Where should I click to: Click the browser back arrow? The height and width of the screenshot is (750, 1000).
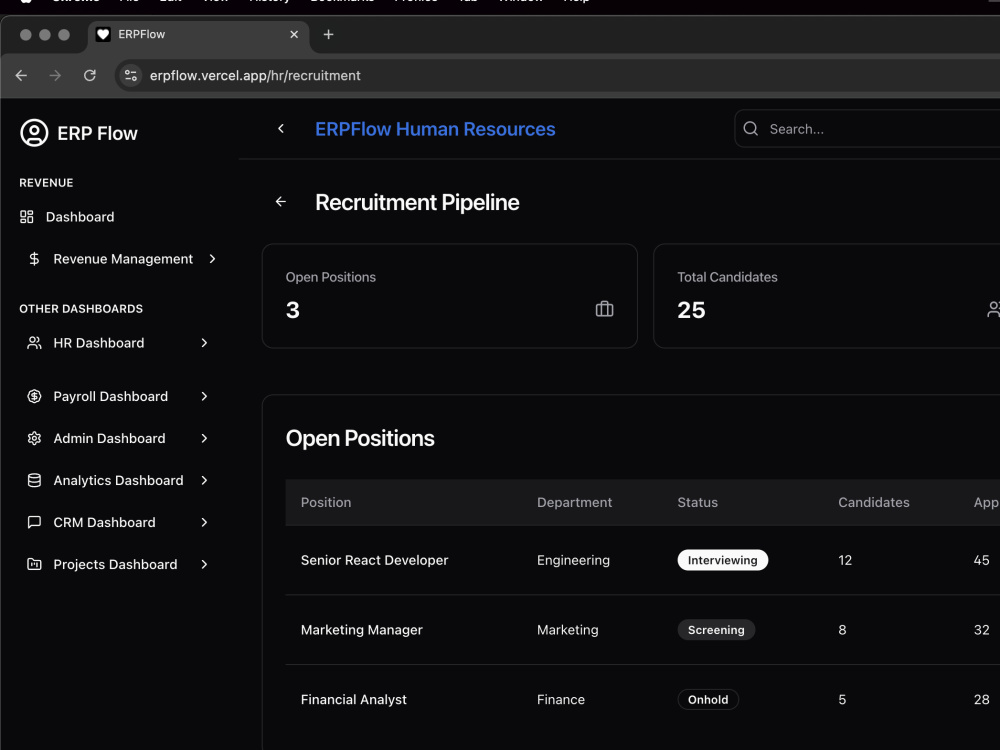click(x=21, y=75)
